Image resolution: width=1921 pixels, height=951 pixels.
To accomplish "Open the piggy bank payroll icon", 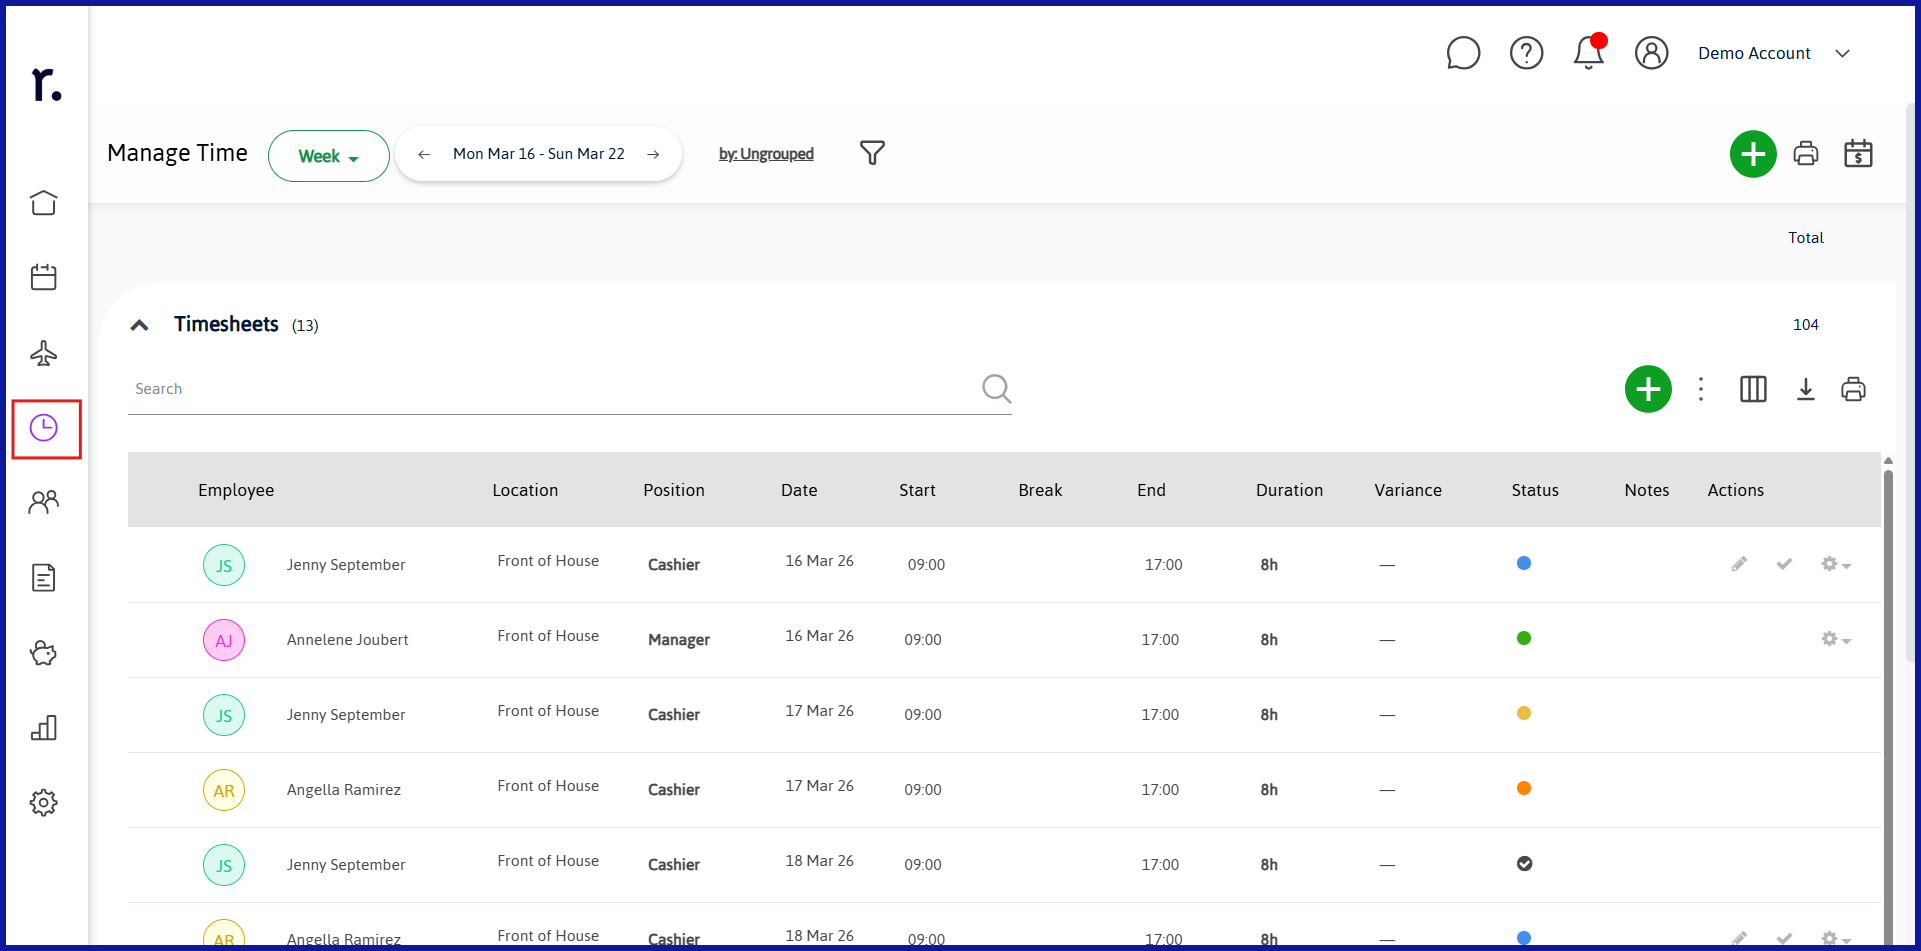I will click(x=44, y=653).
